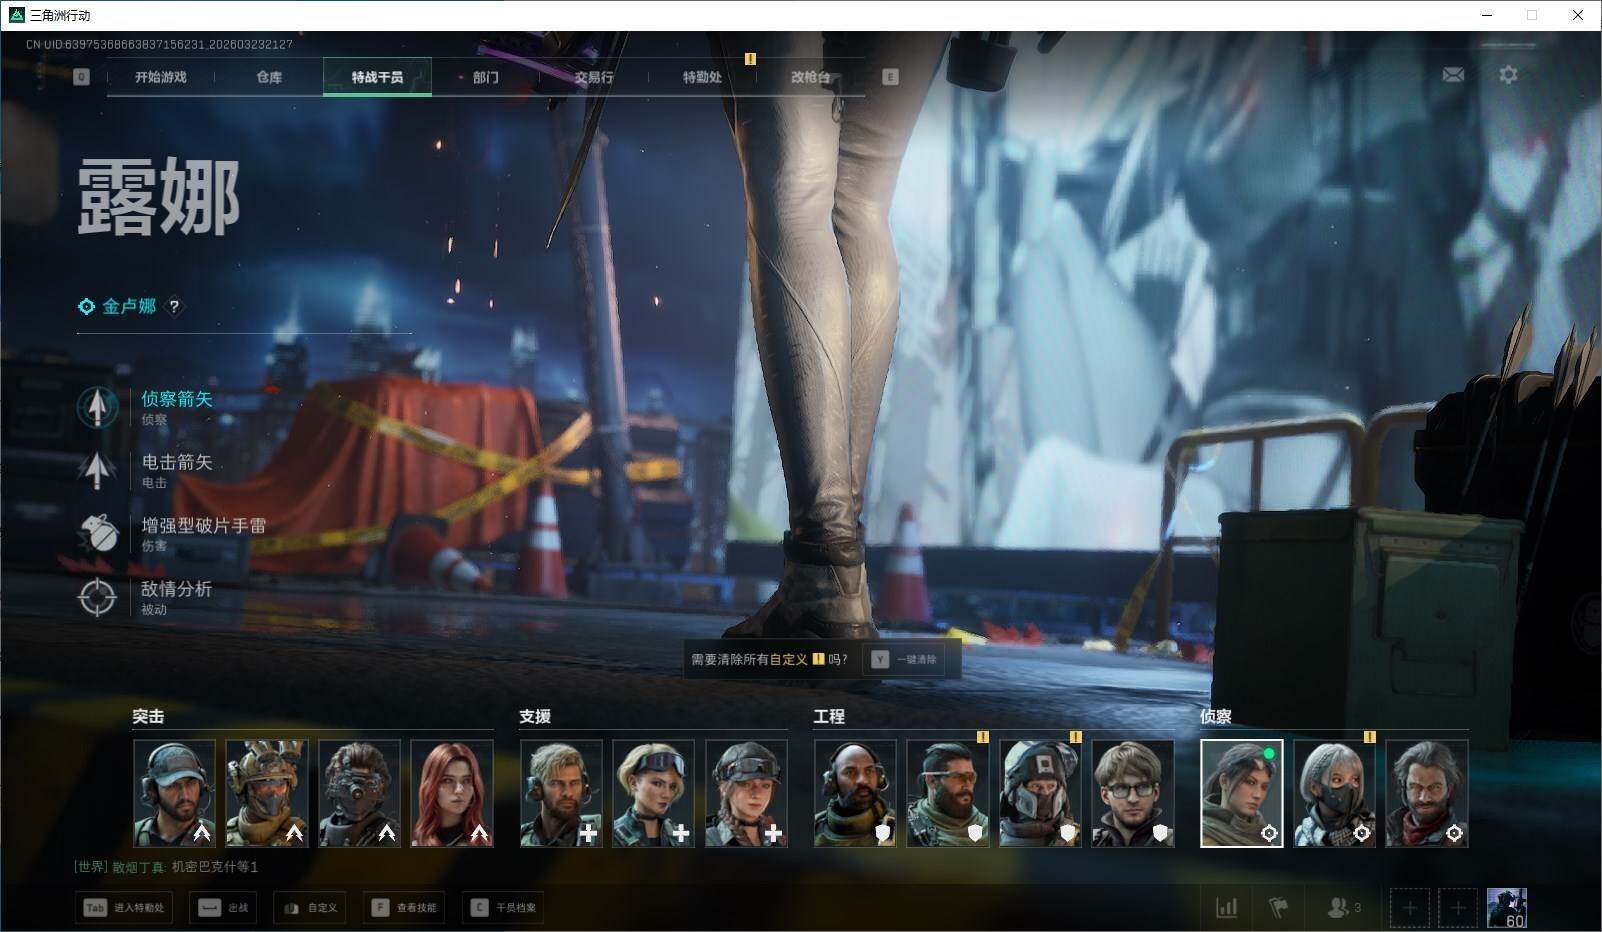
Task: Open the settings gear icon
Action: click(x=1508, y=75)
